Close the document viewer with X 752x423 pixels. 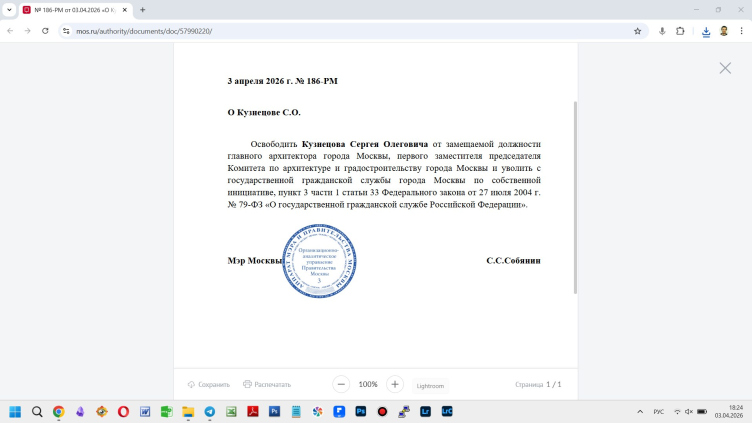[x=725, y=68]
